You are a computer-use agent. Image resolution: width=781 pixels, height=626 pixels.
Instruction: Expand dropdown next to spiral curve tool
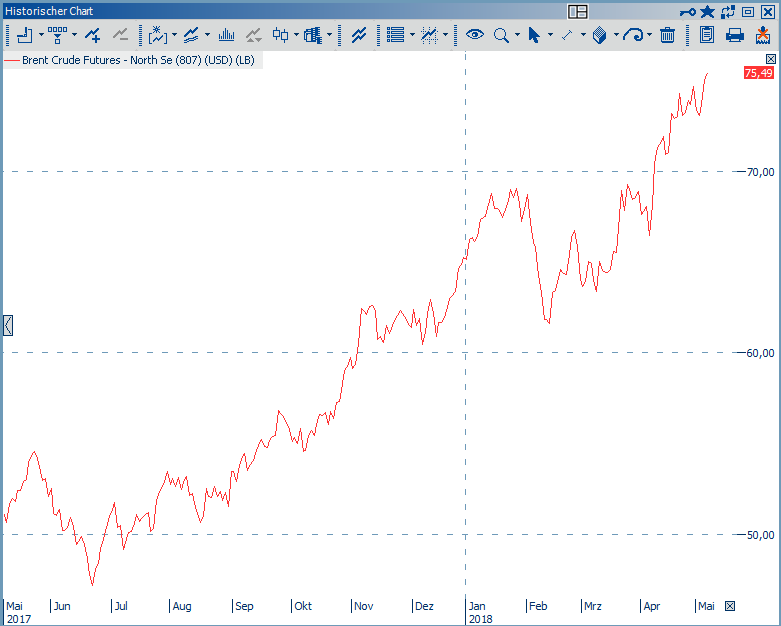(x=650, y=35)
